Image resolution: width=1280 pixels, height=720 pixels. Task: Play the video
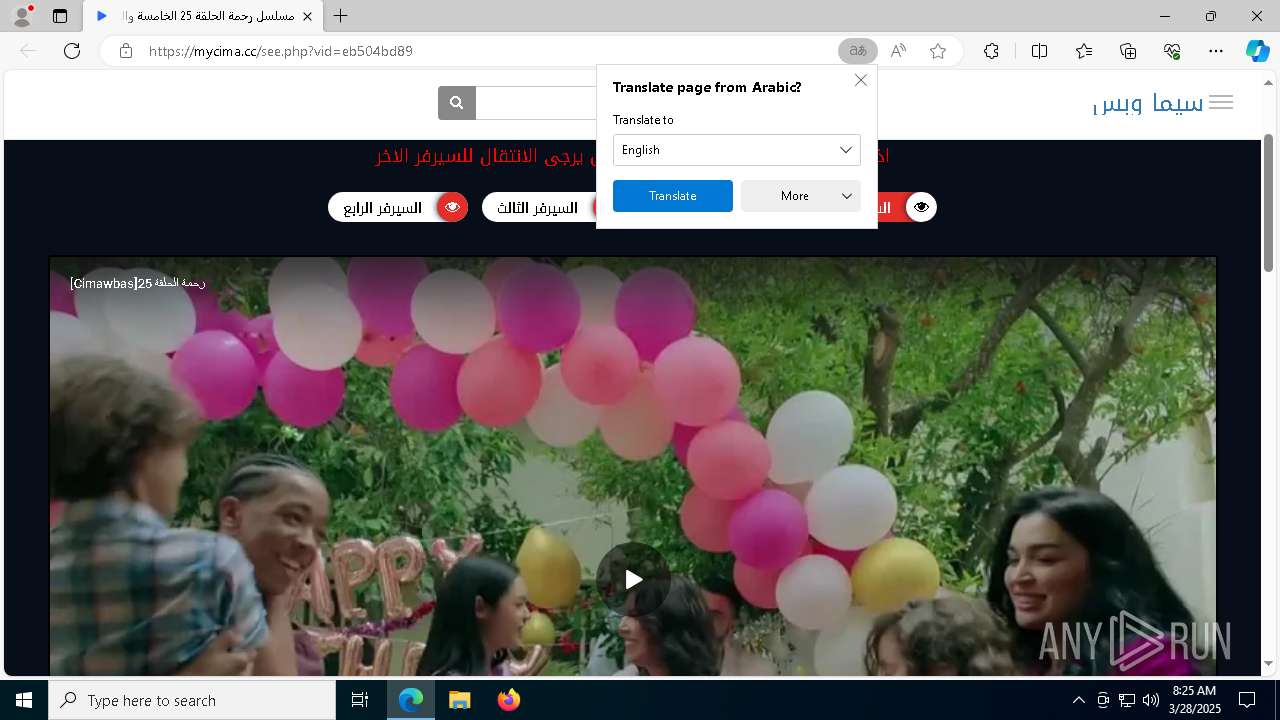(x=633, y=579)
